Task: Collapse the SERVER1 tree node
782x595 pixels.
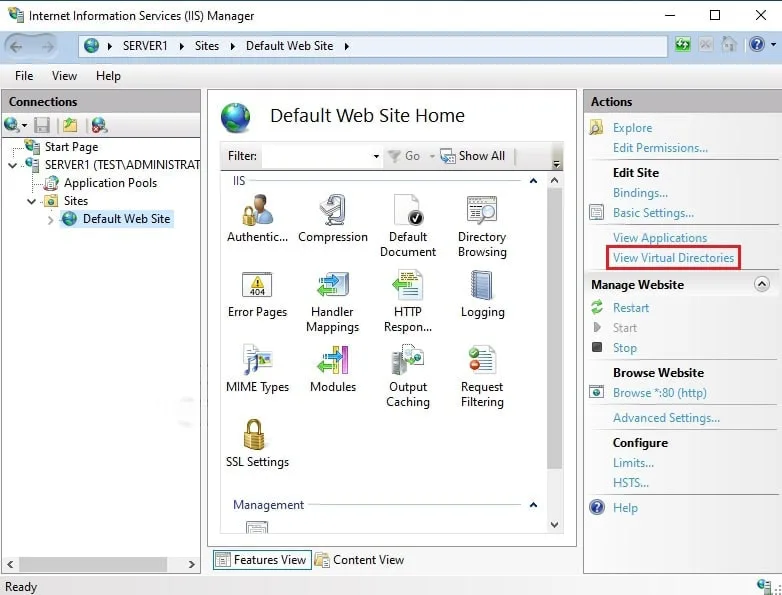Action: (13, 165)
